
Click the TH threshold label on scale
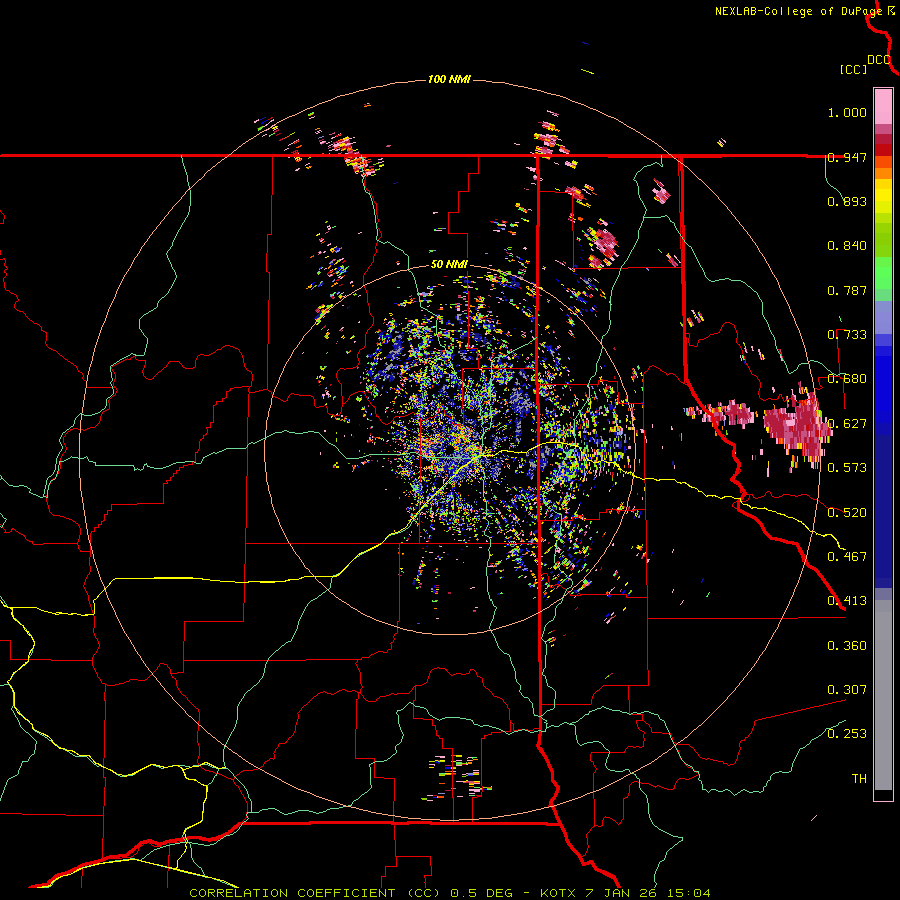pyautogui.click(x=859, y=779)
